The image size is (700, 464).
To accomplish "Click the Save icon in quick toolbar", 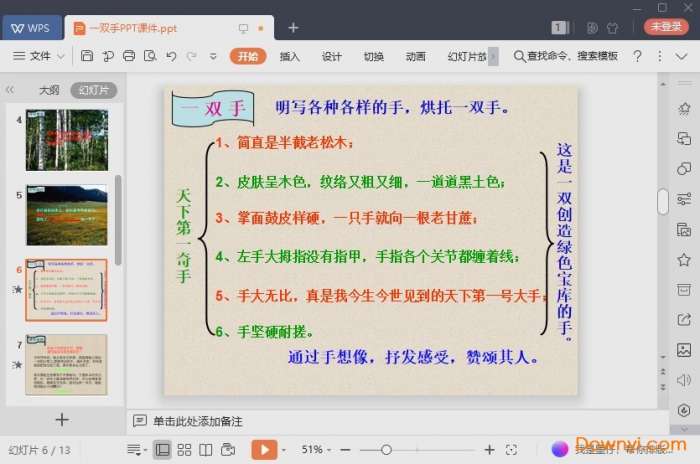I will click(x=88, y=56).
